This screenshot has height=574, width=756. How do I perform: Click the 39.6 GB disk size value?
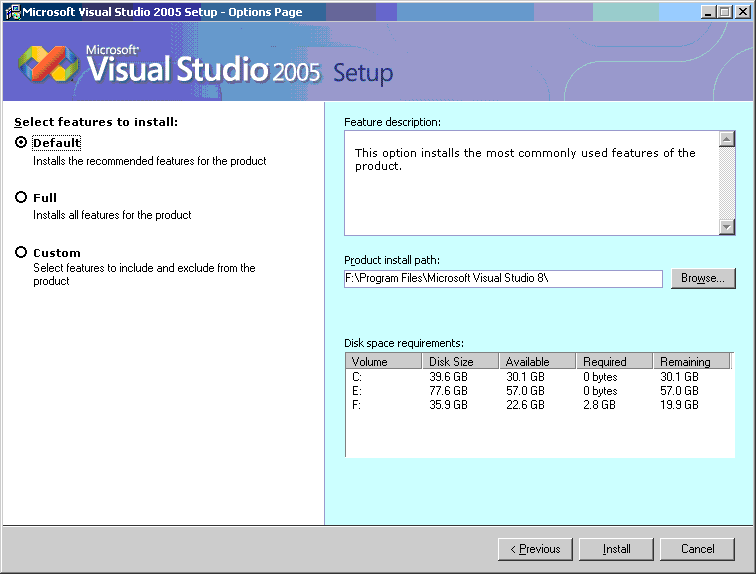448,376
